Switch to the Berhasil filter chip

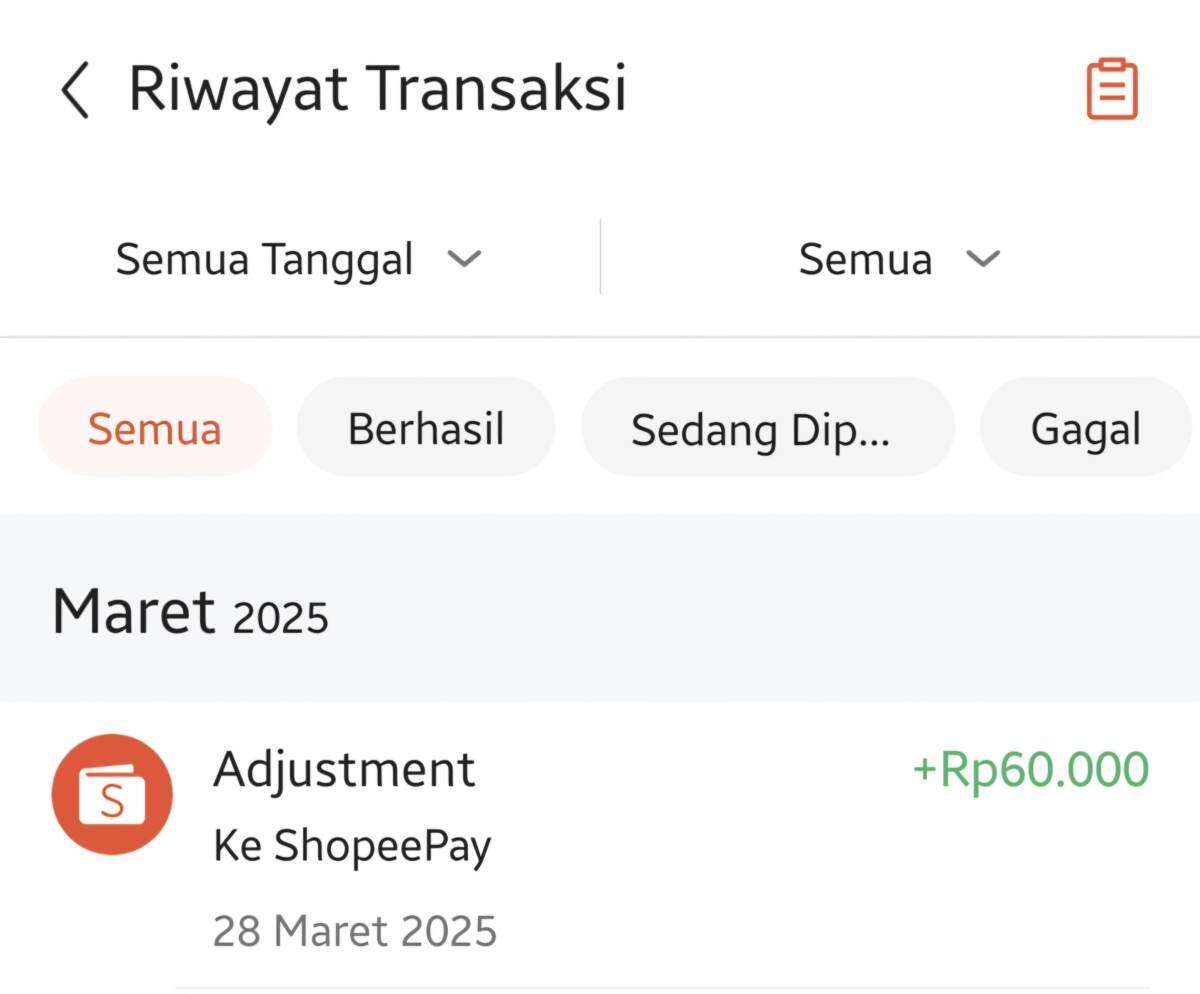pos(426,428)
